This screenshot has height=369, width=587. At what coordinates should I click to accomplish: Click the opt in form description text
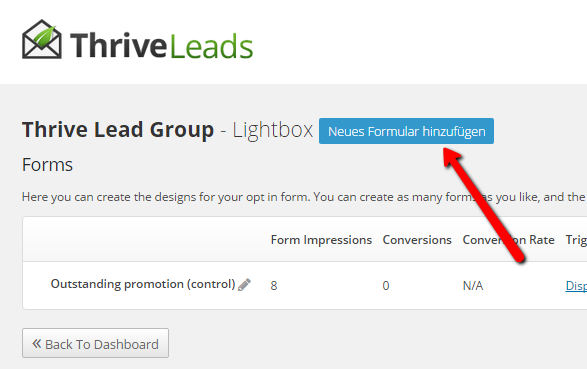[304, 197]
